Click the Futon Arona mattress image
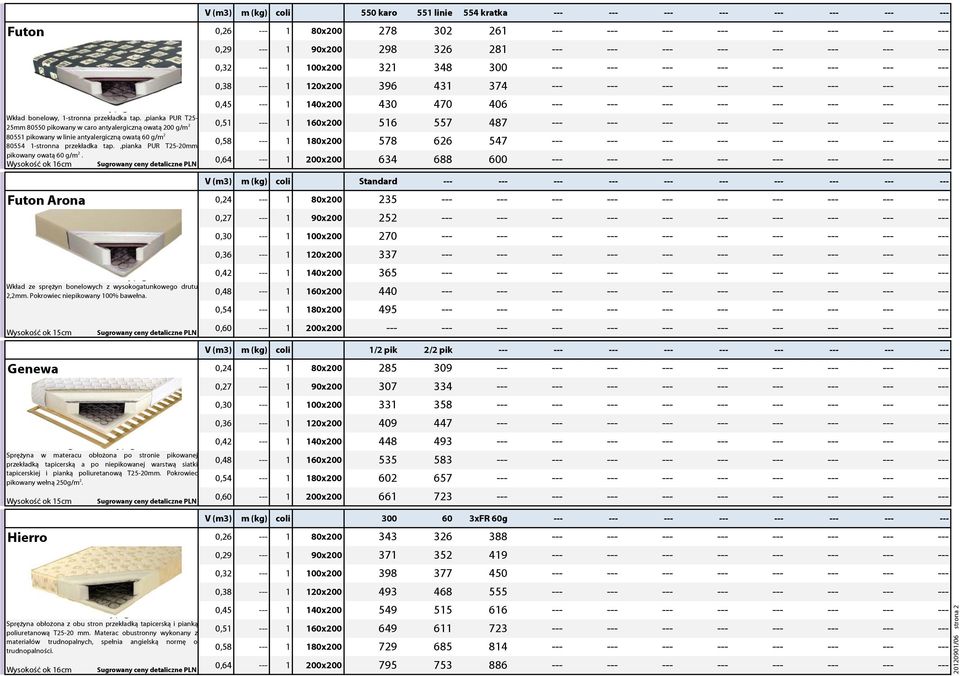 click(x=108, y=241)
